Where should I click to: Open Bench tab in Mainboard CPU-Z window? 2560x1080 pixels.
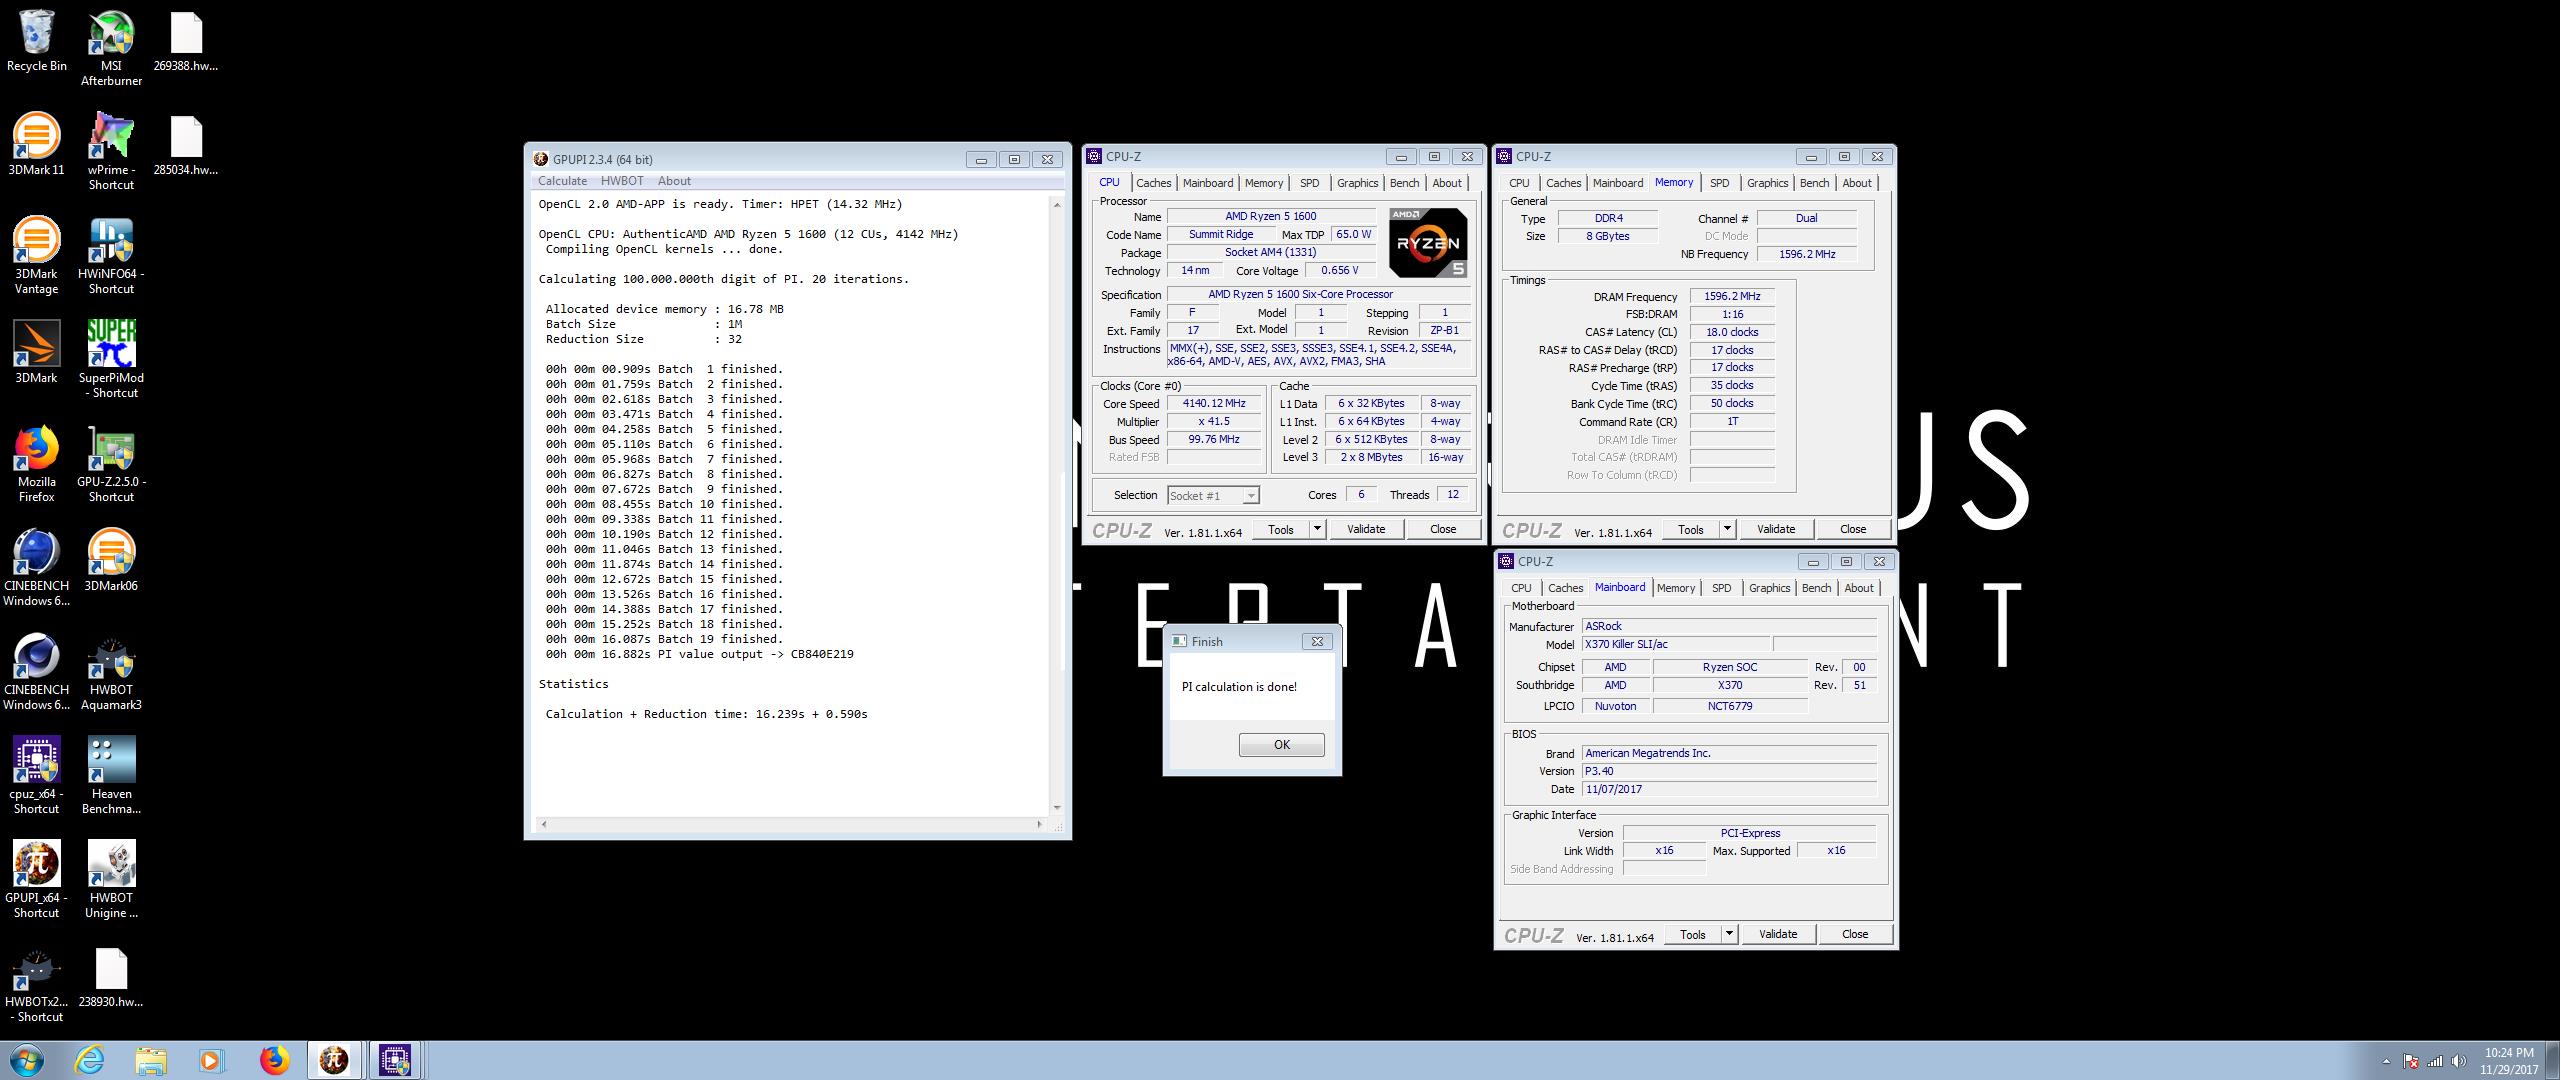point(1816,588)
